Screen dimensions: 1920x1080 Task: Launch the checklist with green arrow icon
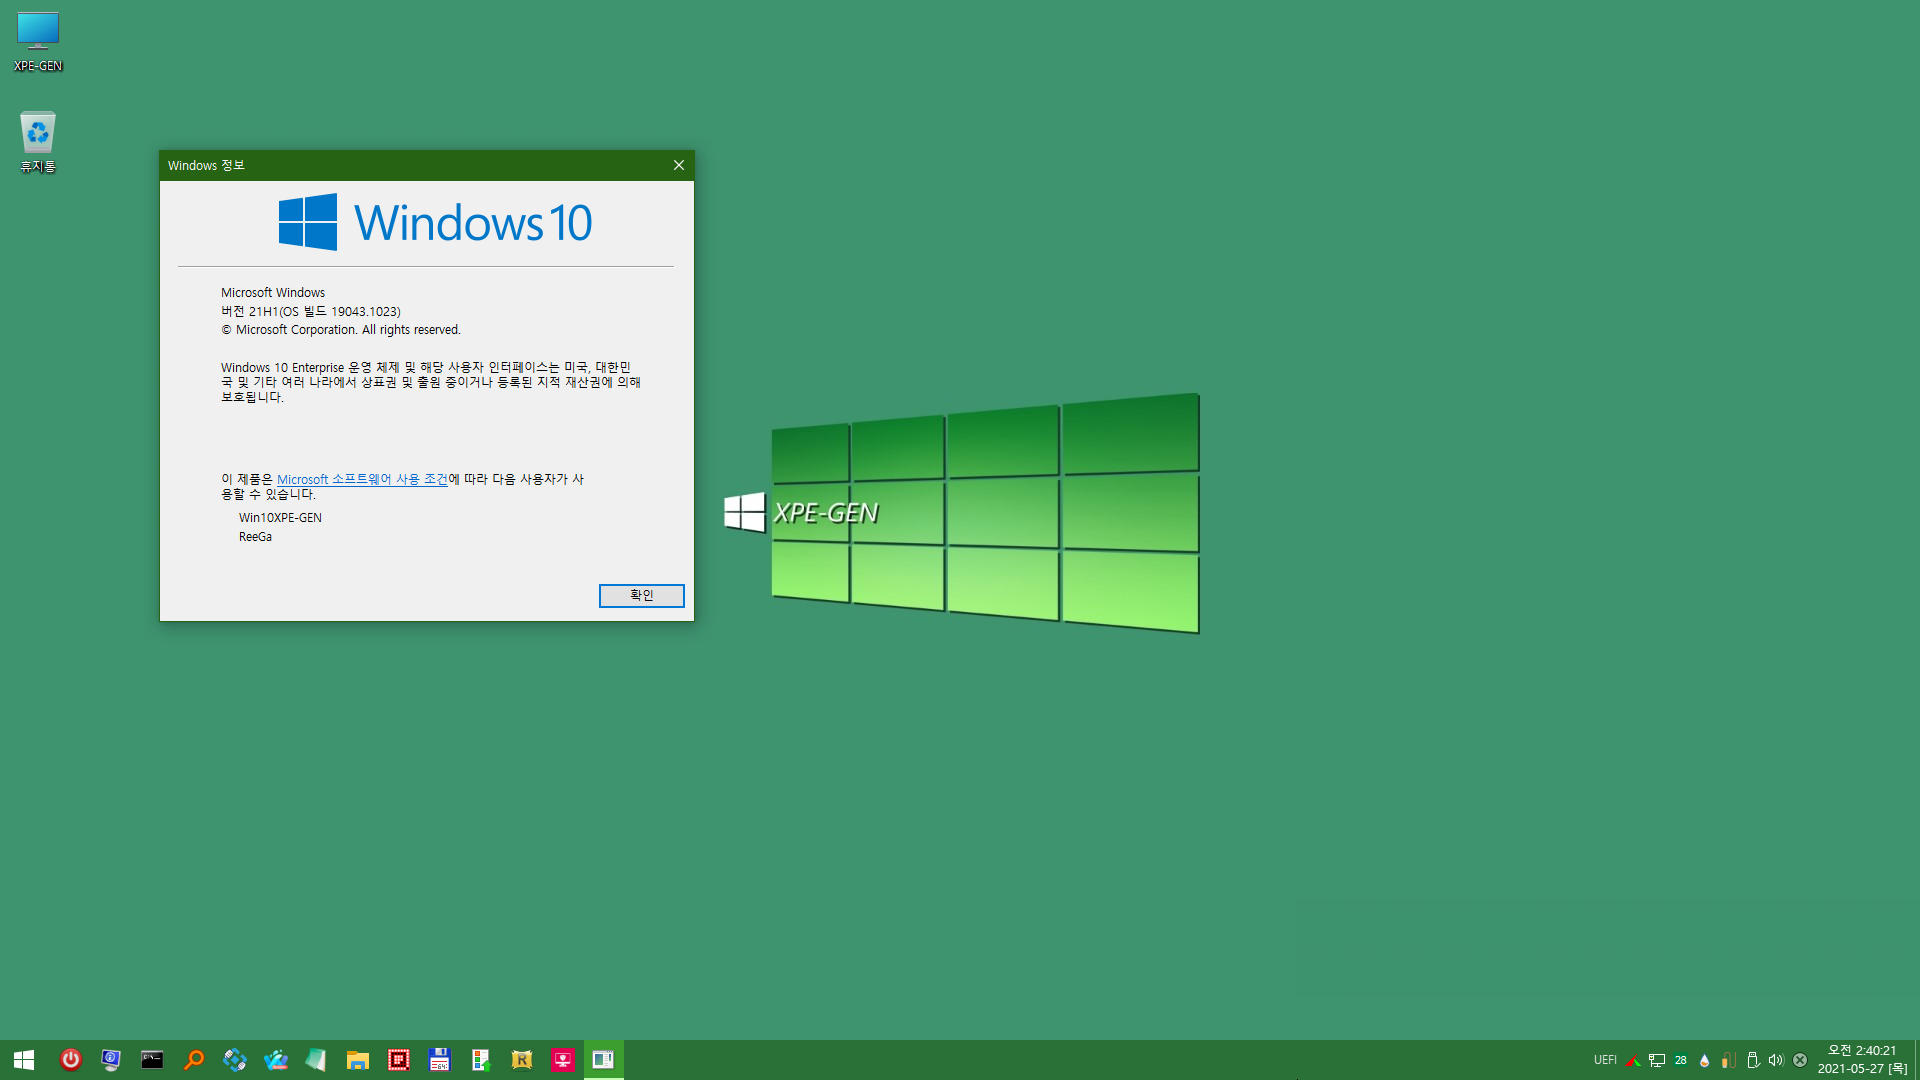(481, 1060)
